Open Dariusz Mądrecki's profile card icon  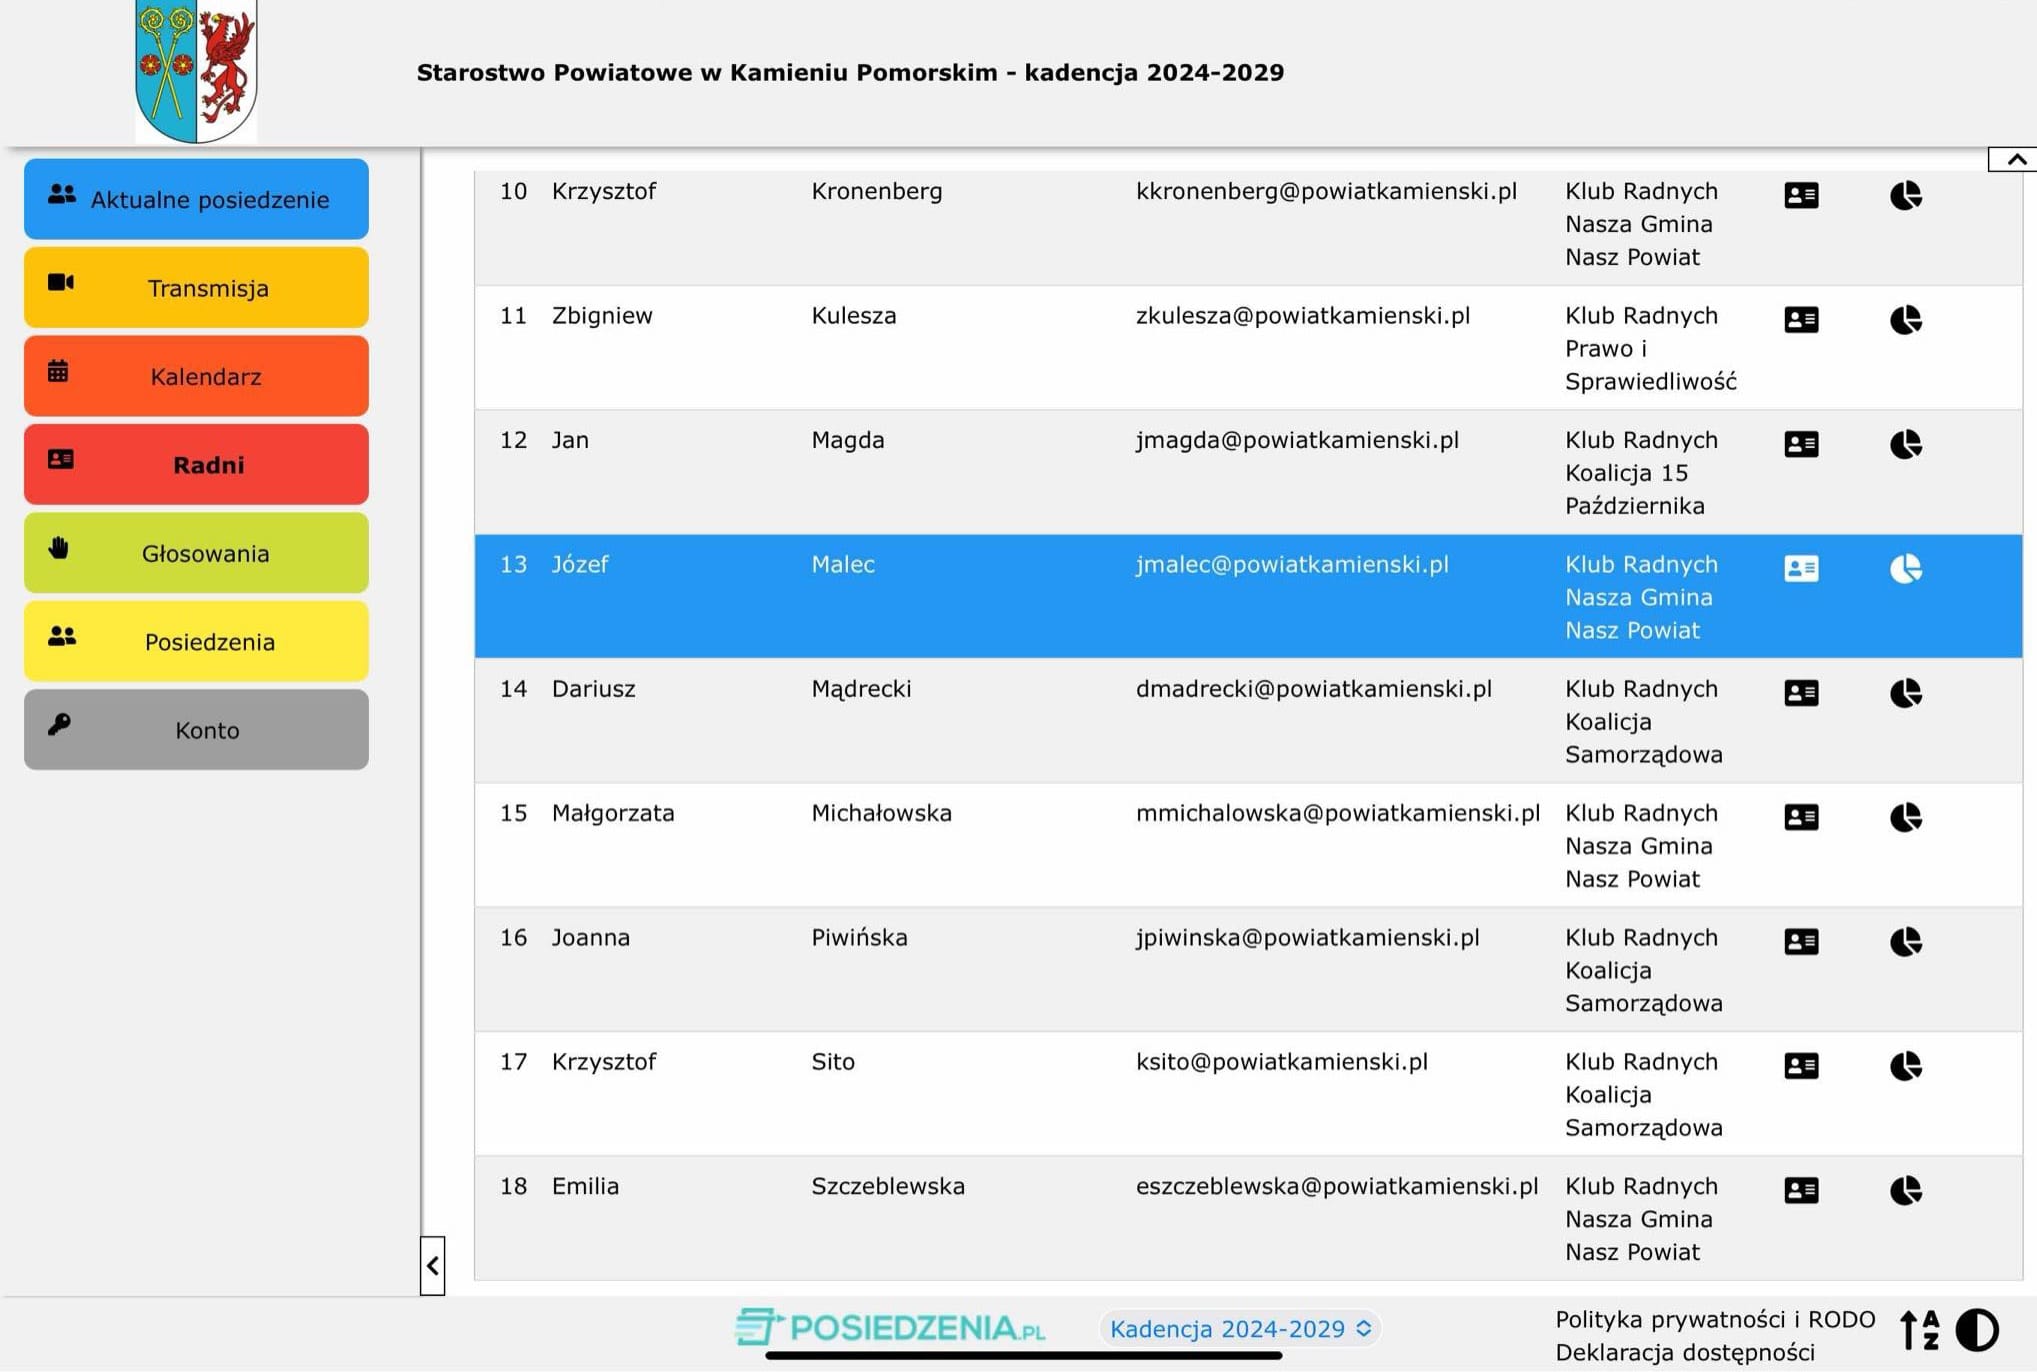pyautogui.click(x=1801, y=692)
